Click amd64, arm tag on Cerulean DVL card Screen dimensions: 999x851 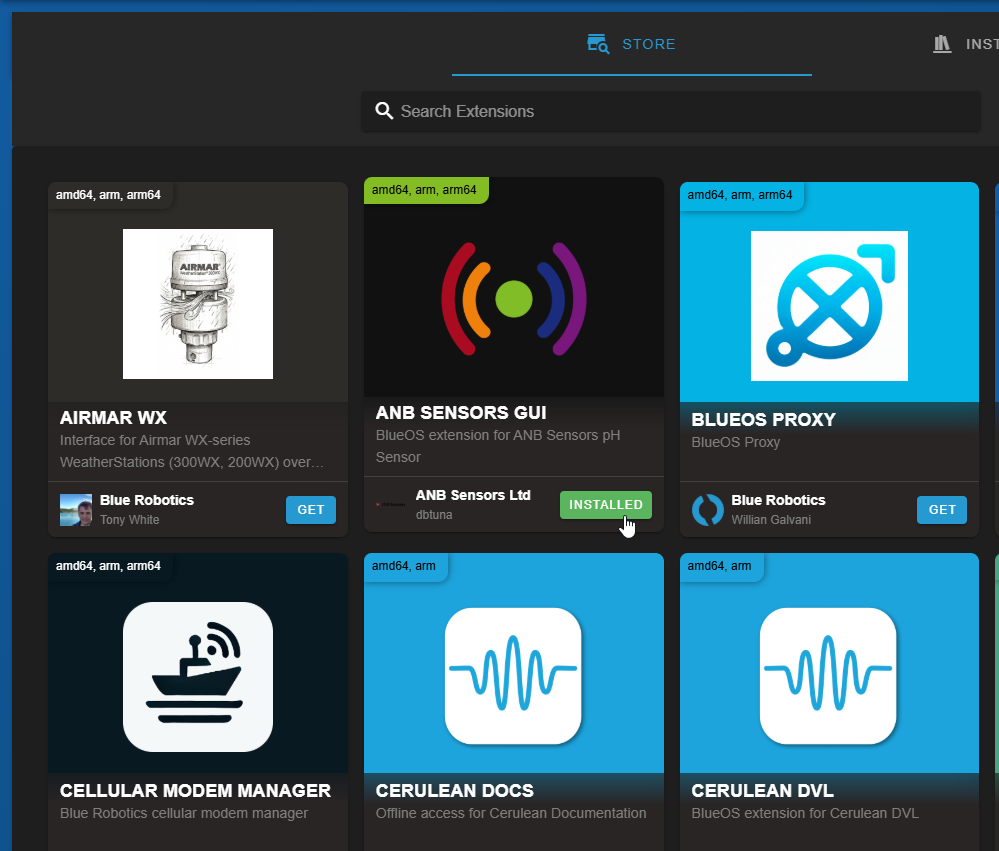720,566
